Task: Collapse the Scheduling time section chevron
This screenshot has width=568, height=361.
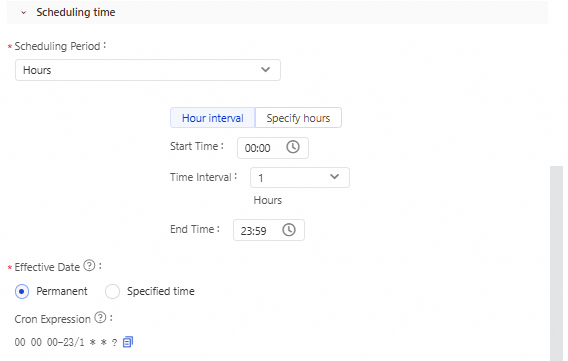Action: [x=24, y=13]
